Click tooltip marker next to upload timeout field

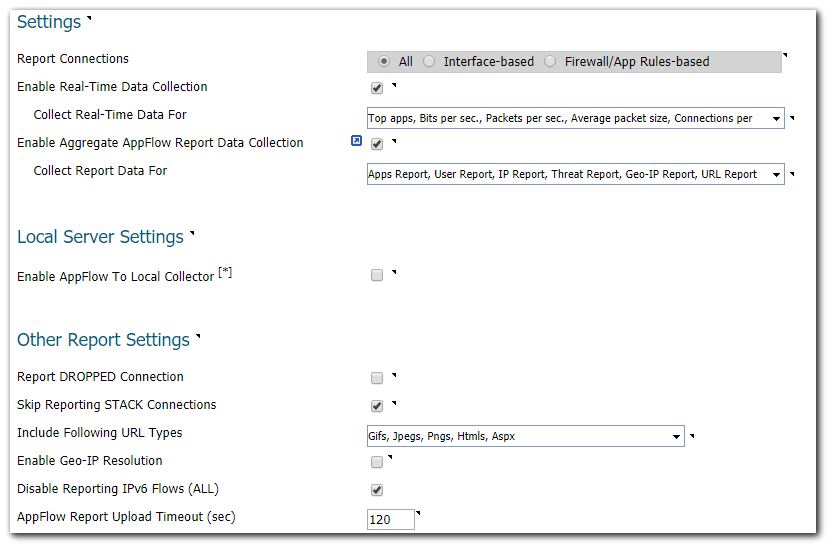420,514
